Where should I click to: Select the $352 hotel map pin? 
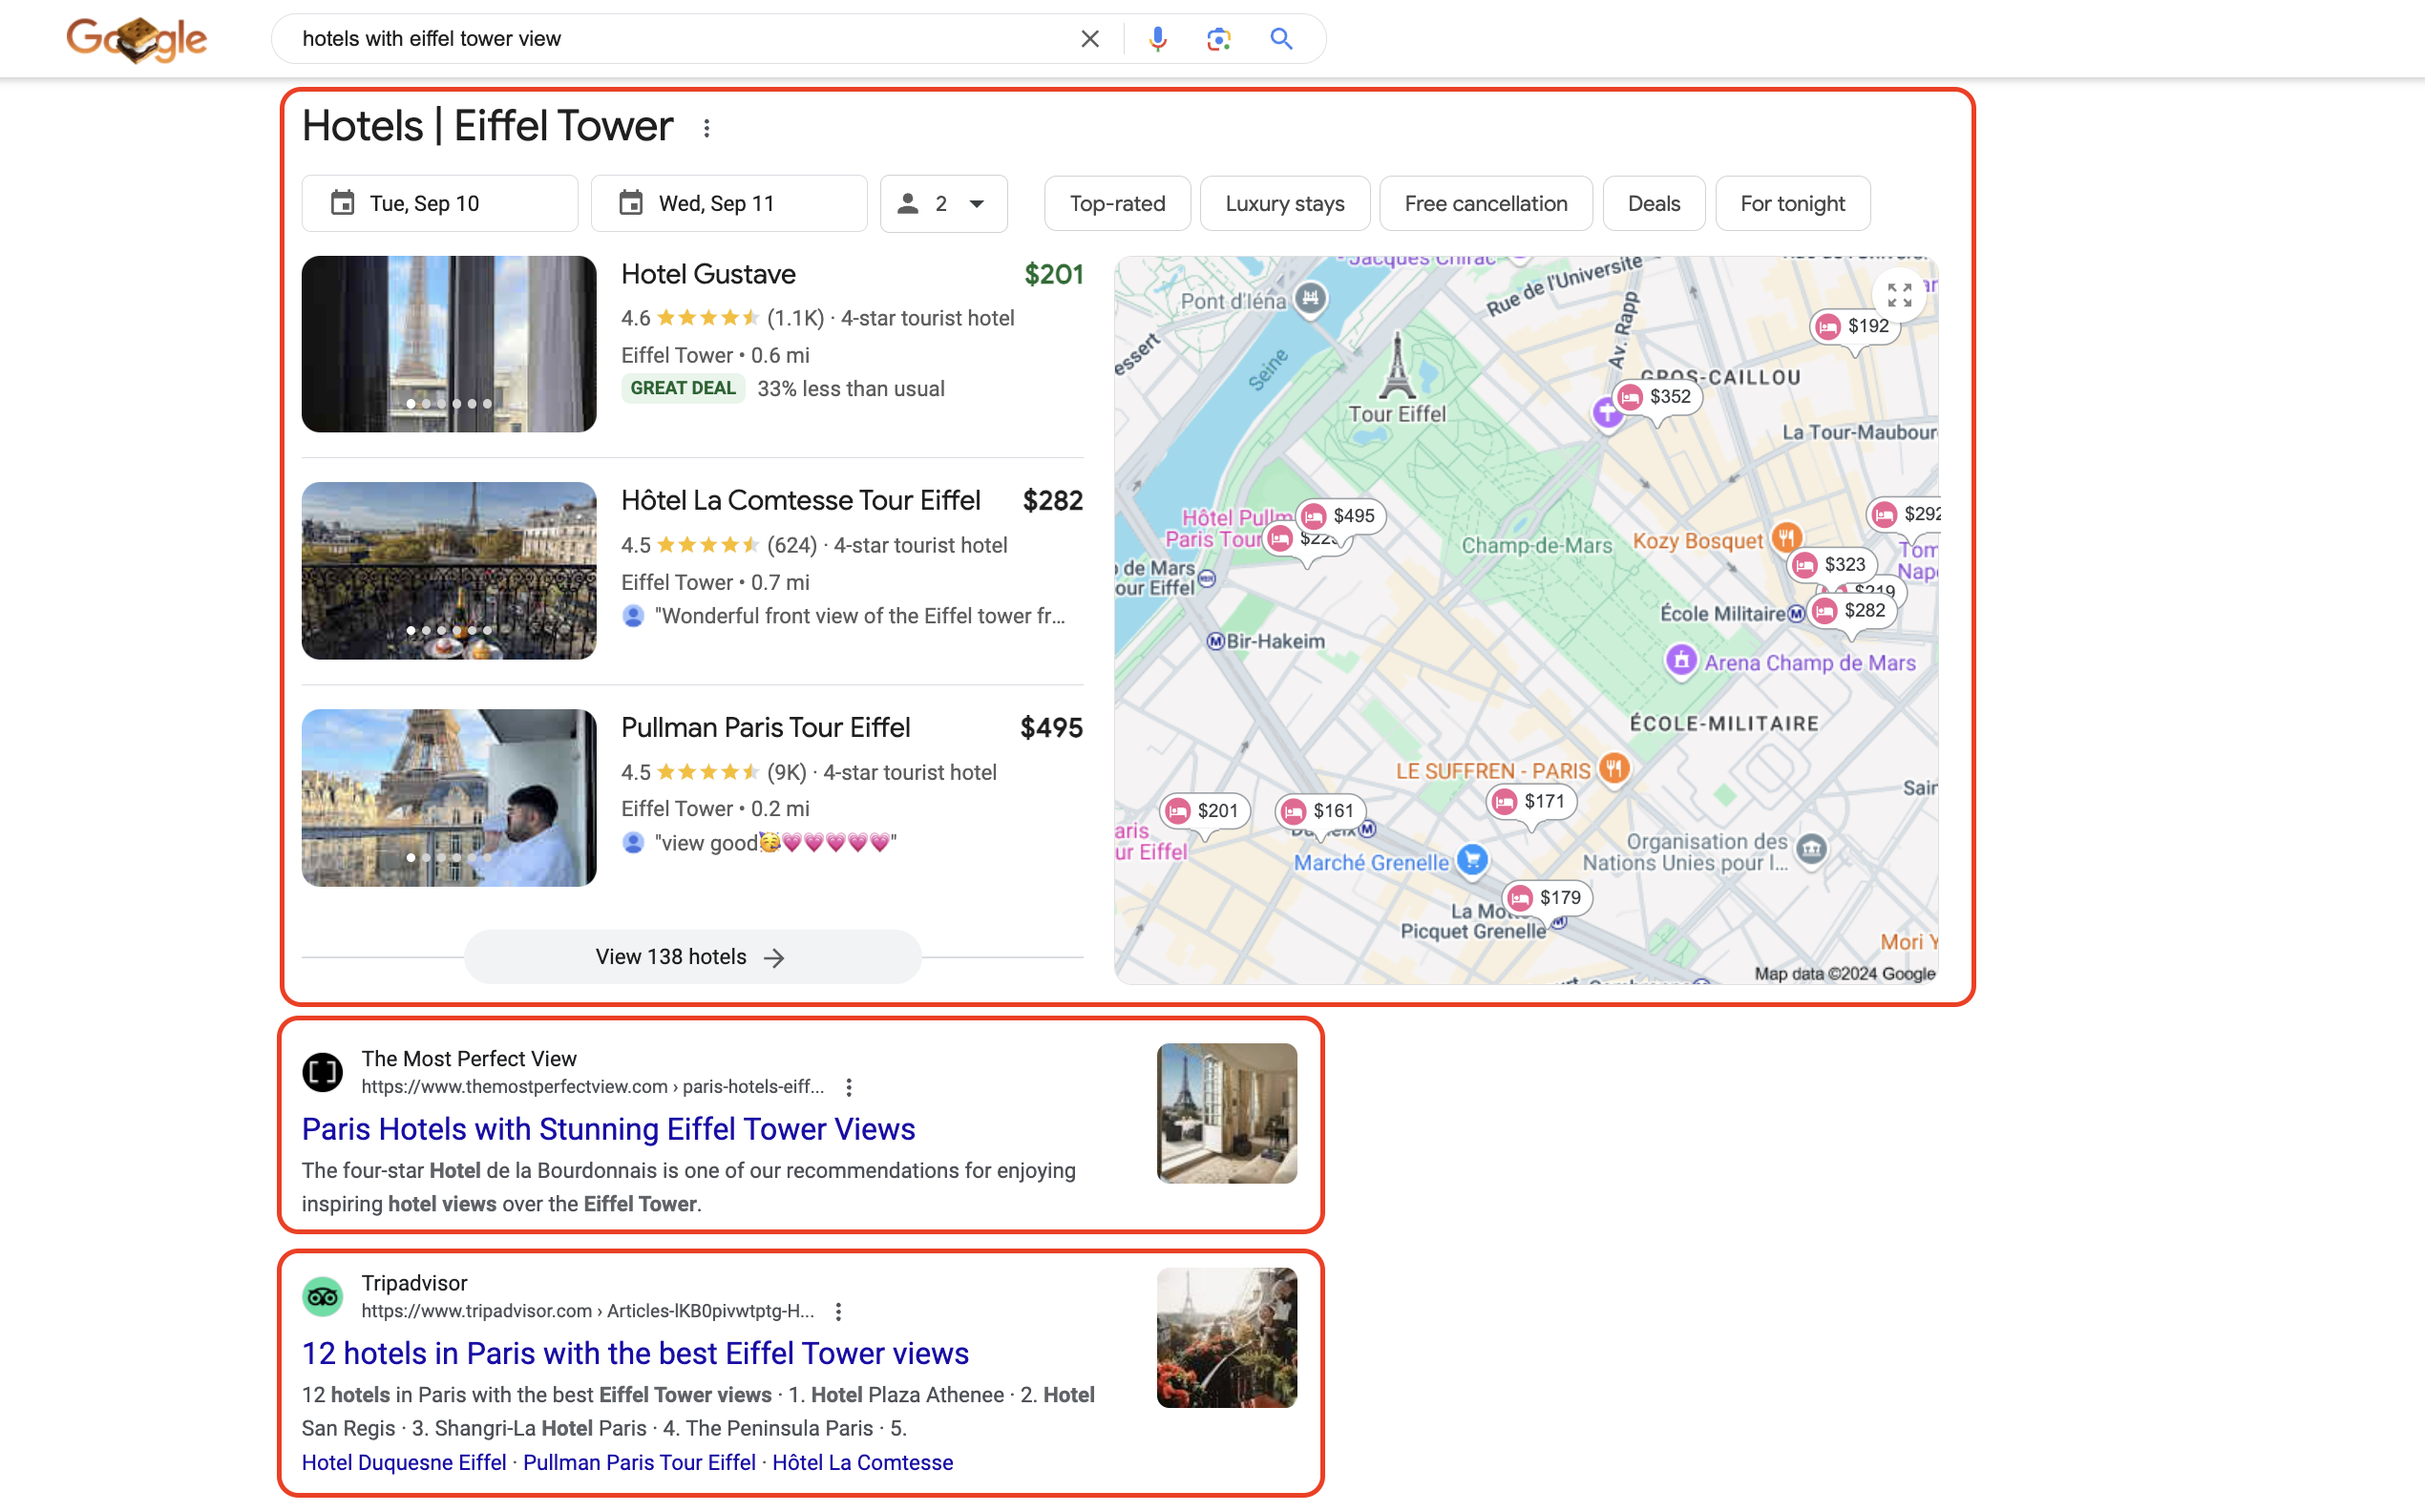(x=1657, y=397)
